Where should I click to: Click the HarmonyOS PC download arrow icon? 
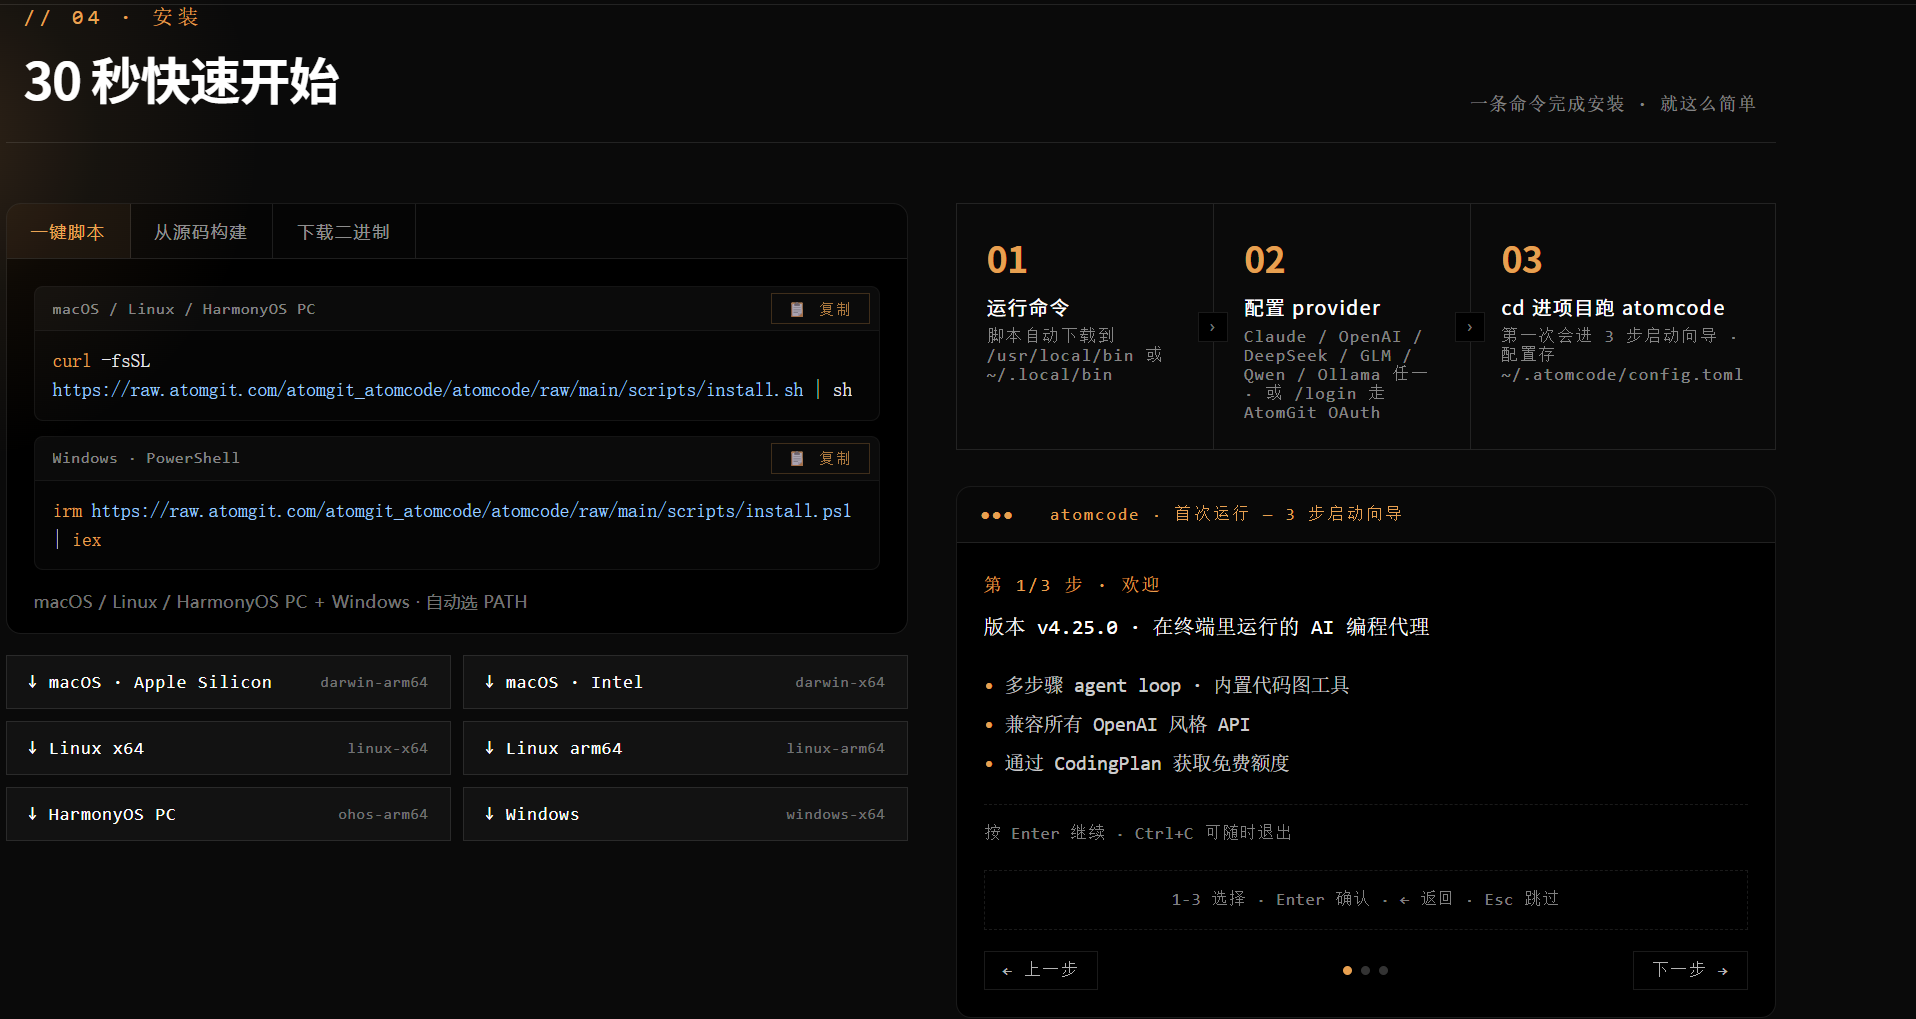point(33,814)
